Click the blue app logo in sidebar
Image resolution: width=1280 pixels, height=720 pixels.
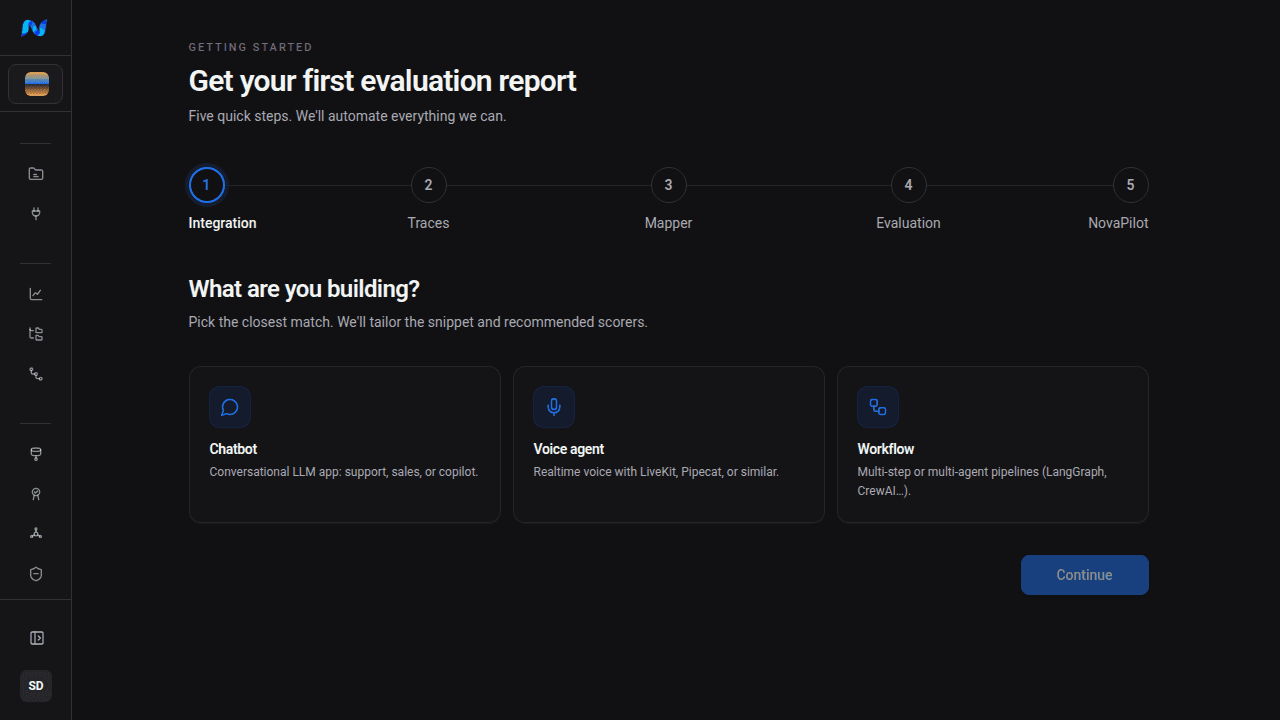click(x=34, y=28)
